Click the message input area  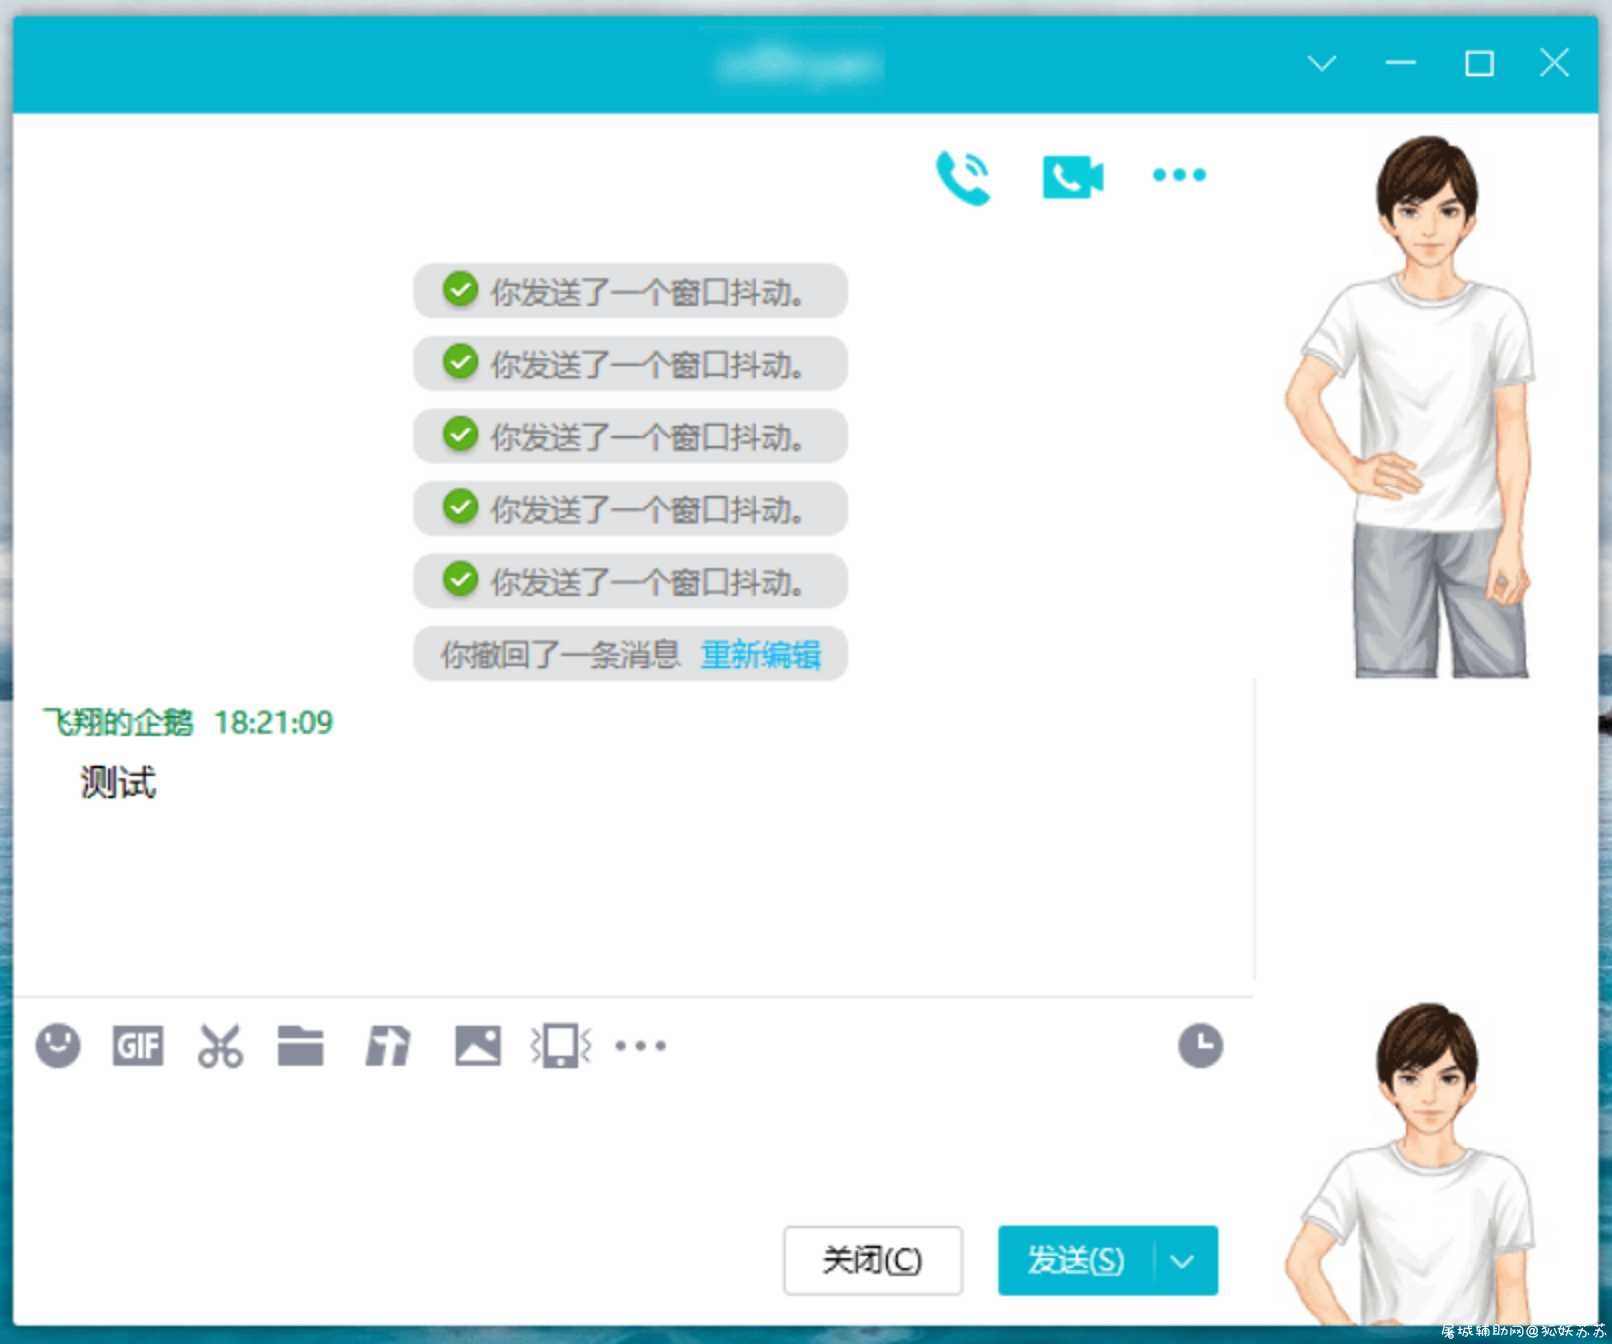(x=632, y=1148)
